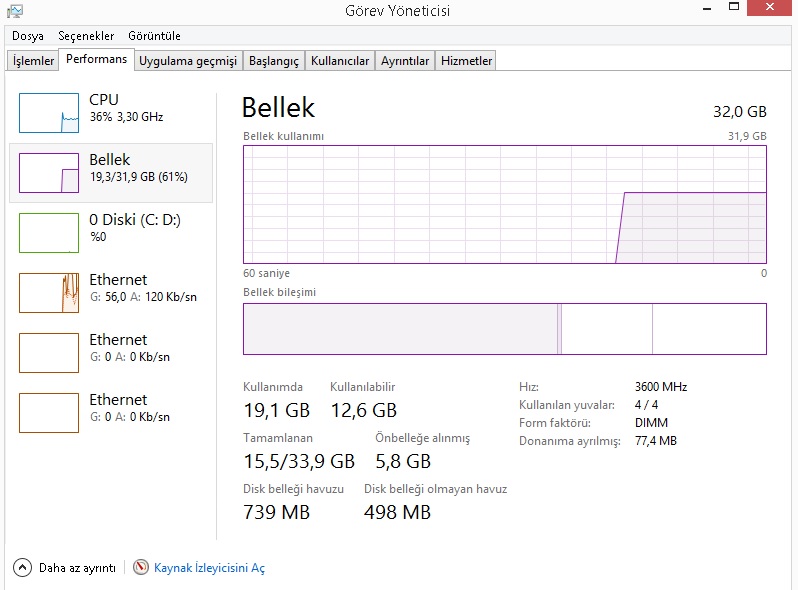798x590 pixels.
Task: Select the CPU mini graph thumbnail
Action: tap(49, 113)
